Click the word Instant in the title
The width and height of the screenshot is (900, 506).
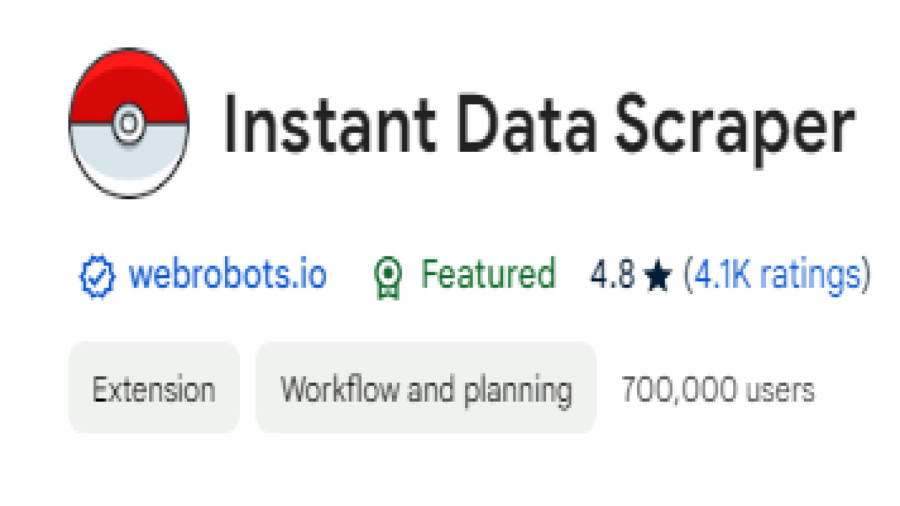pyautogui.click(x=329, y=124)
